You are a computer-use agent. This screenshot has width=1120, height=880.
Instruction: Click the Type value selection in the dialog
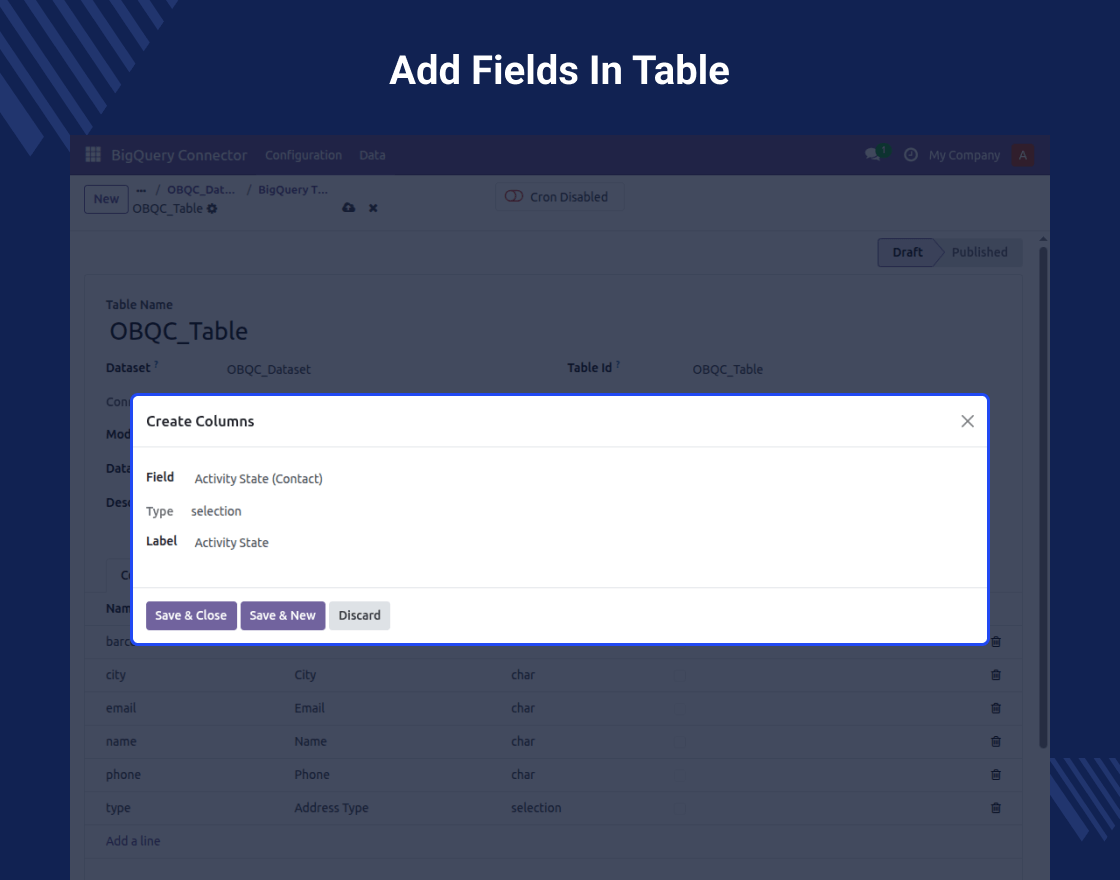[216, 511]
